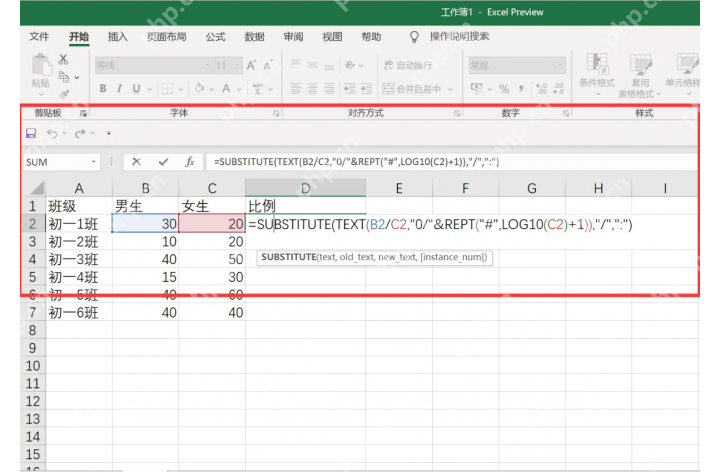Switch to the Review (审阅) tab
Image resolution: width=720 pixels, height=472 pixels.
tap(293, 37)
